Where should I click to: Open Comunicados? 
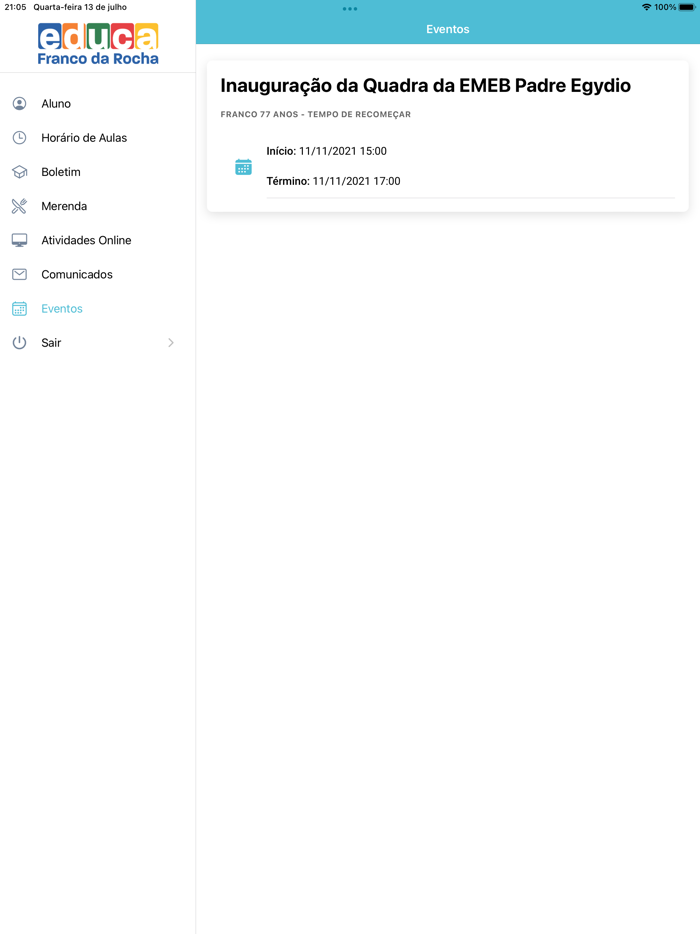pos(98,275)
